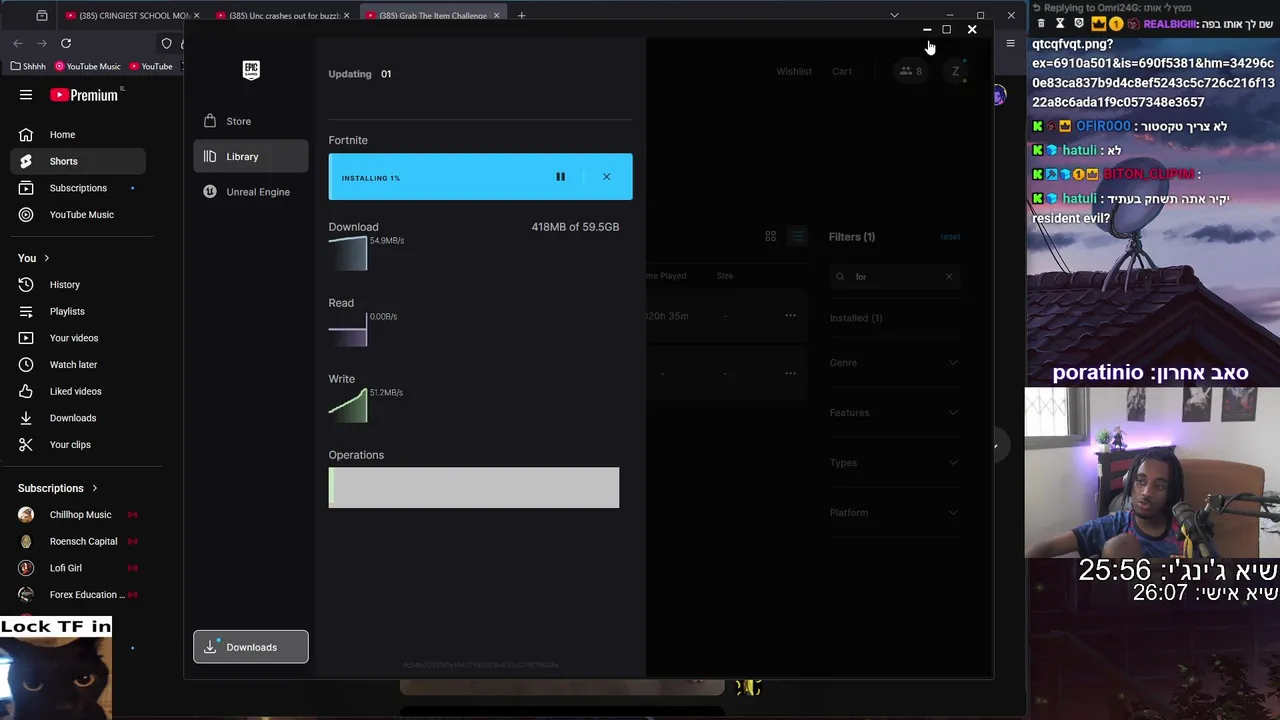The height and width of the screenshot is (720, 1280).
Task: Open the Firefox View icon before tabs
Action: 41,16
